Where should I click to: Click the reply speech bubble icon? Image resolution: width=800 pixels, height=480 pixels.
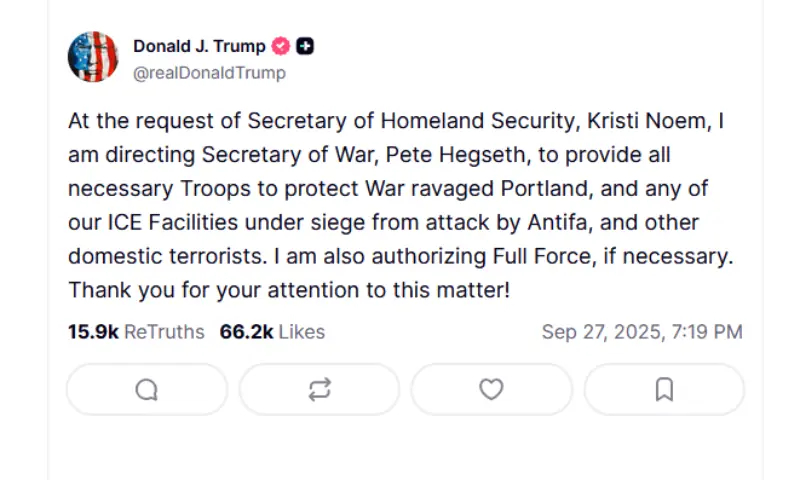click(x=147, y=390)
